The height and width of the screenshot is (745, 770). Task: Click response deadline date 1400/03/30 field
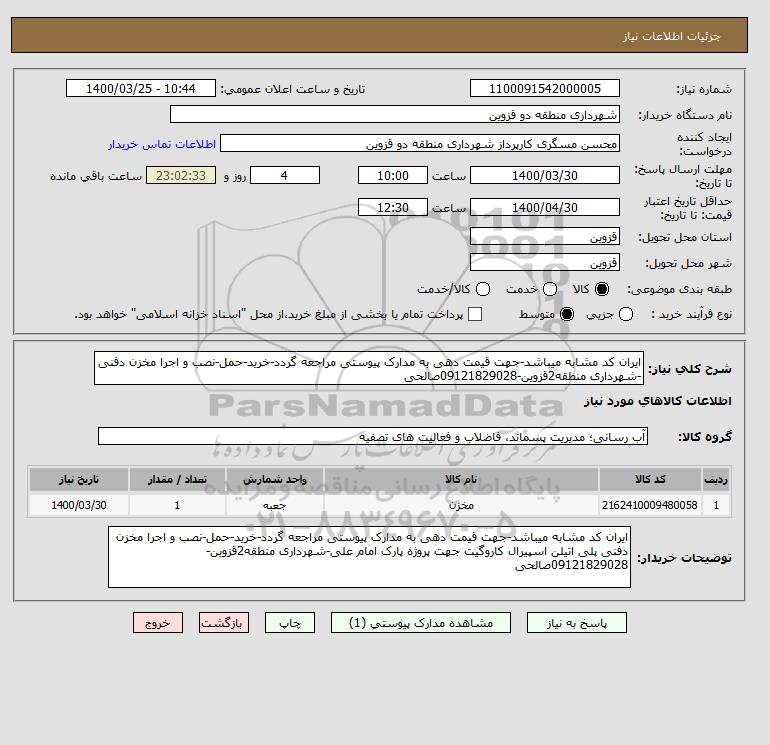pos(545,175)
